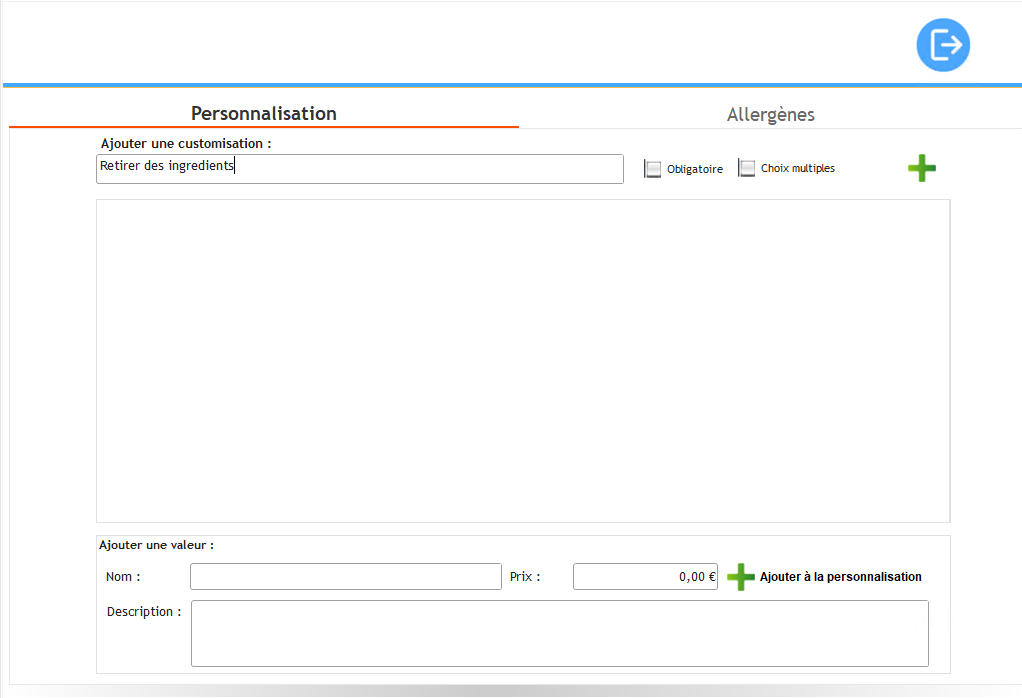
Task: Click the Choix multiples label text
Action: click(x=797, y=168)
